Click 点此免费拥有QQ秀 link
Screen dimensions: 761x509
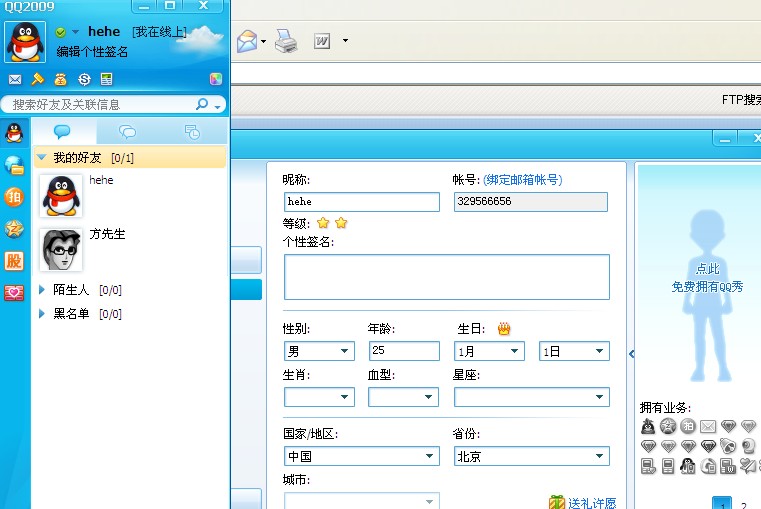click(707, 278)
